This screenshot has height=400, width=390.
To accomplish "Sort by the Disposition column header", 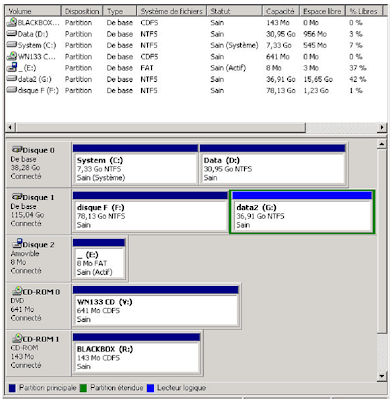I will point(82,11).
